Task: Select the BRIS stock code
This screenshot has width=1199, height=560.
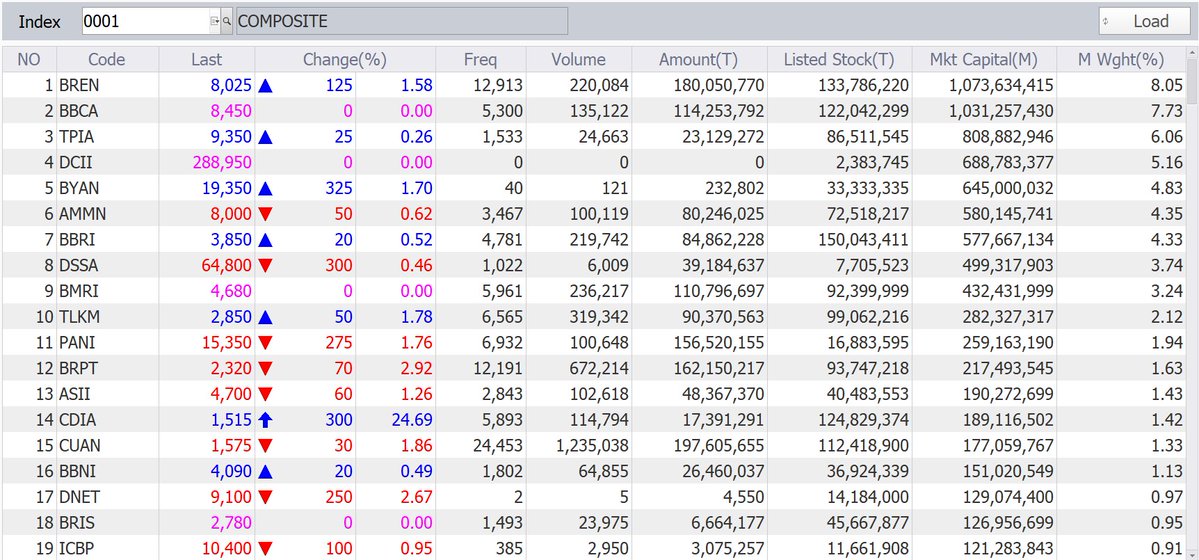Action: point(76,523)
